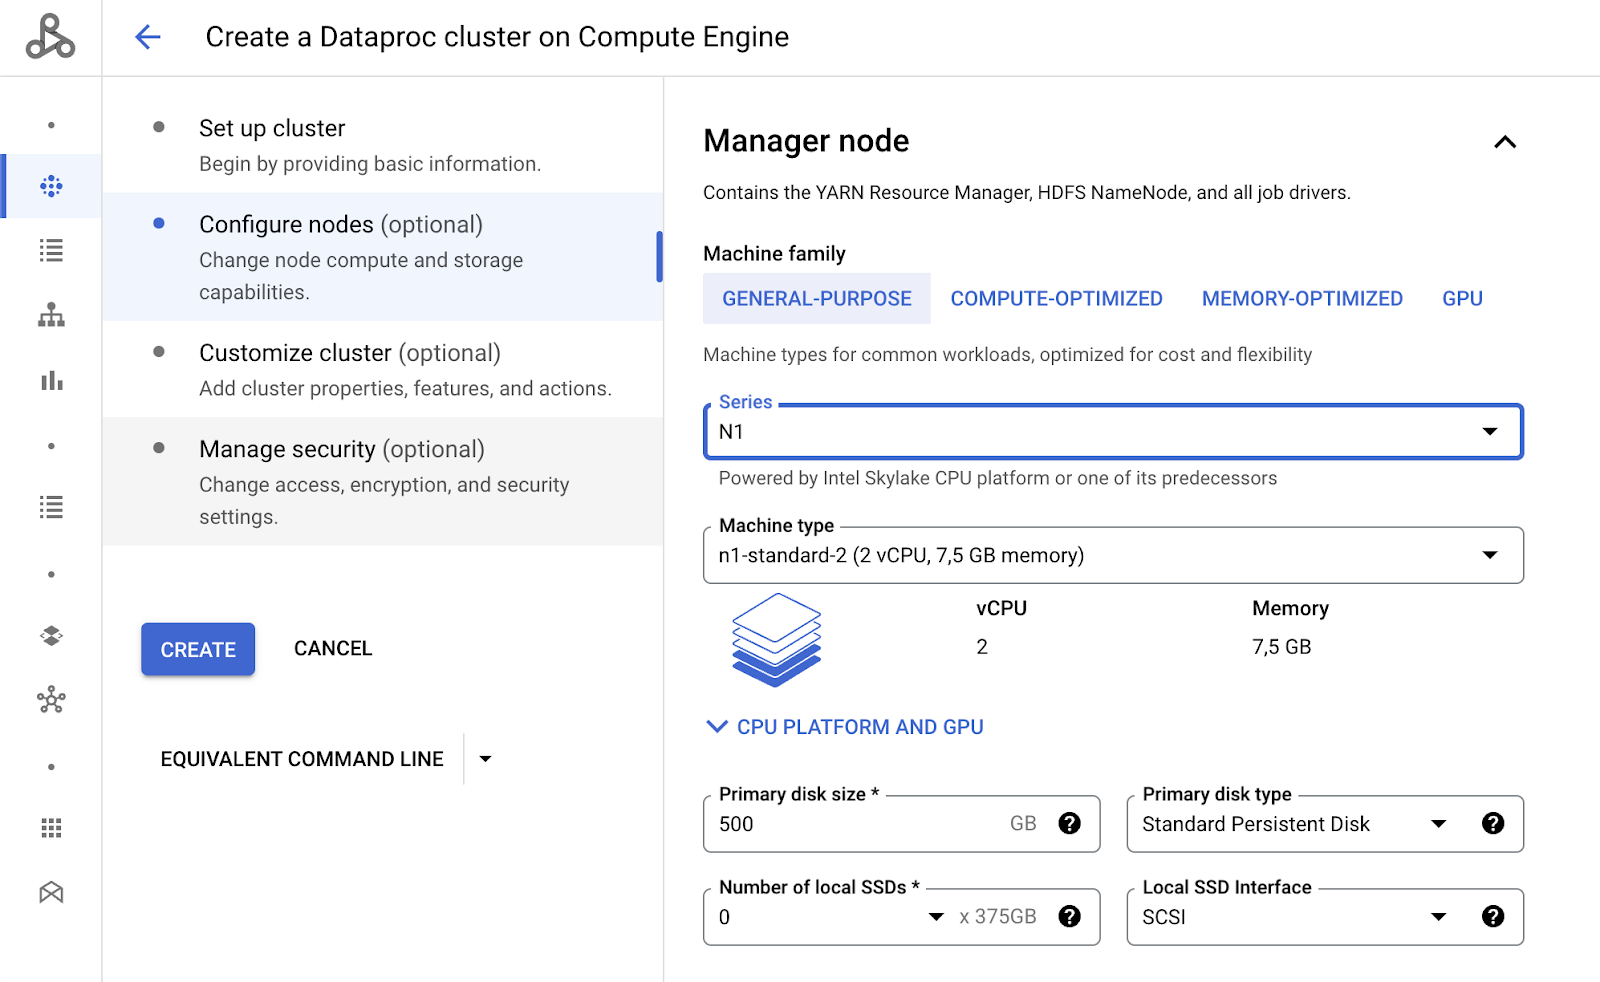The image size is (1600, 982).
Task: Collapse the Manager node section
Action: (x=1504, y=142)
